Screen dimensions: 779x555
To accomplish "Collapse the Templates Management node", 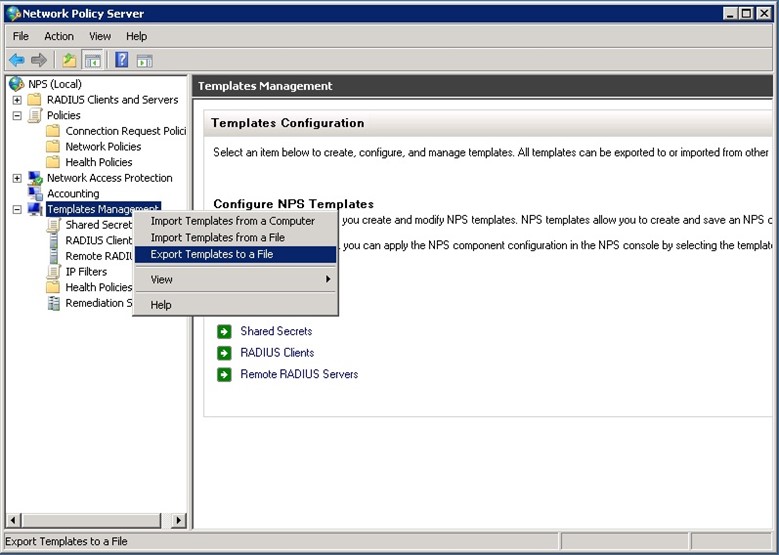I will 17,210.
